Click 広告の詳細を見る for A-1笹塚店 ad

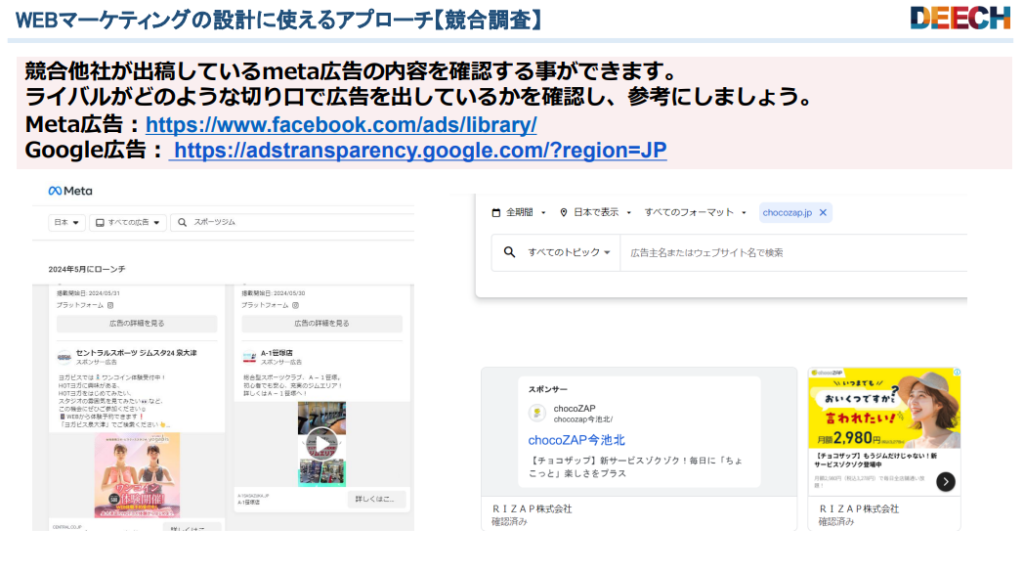point(322,323)
